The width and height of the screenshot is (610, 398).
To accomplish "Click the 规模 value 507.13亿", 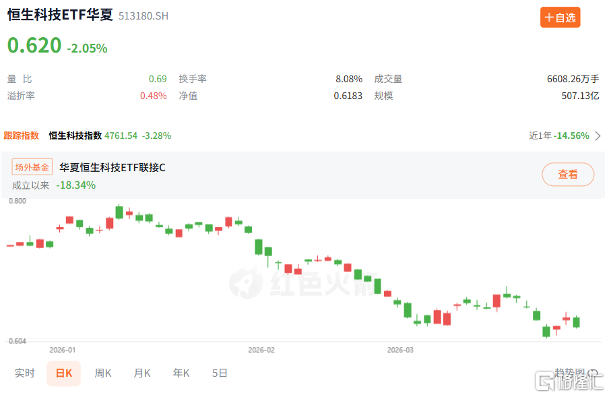I will [x=580, y=96].
